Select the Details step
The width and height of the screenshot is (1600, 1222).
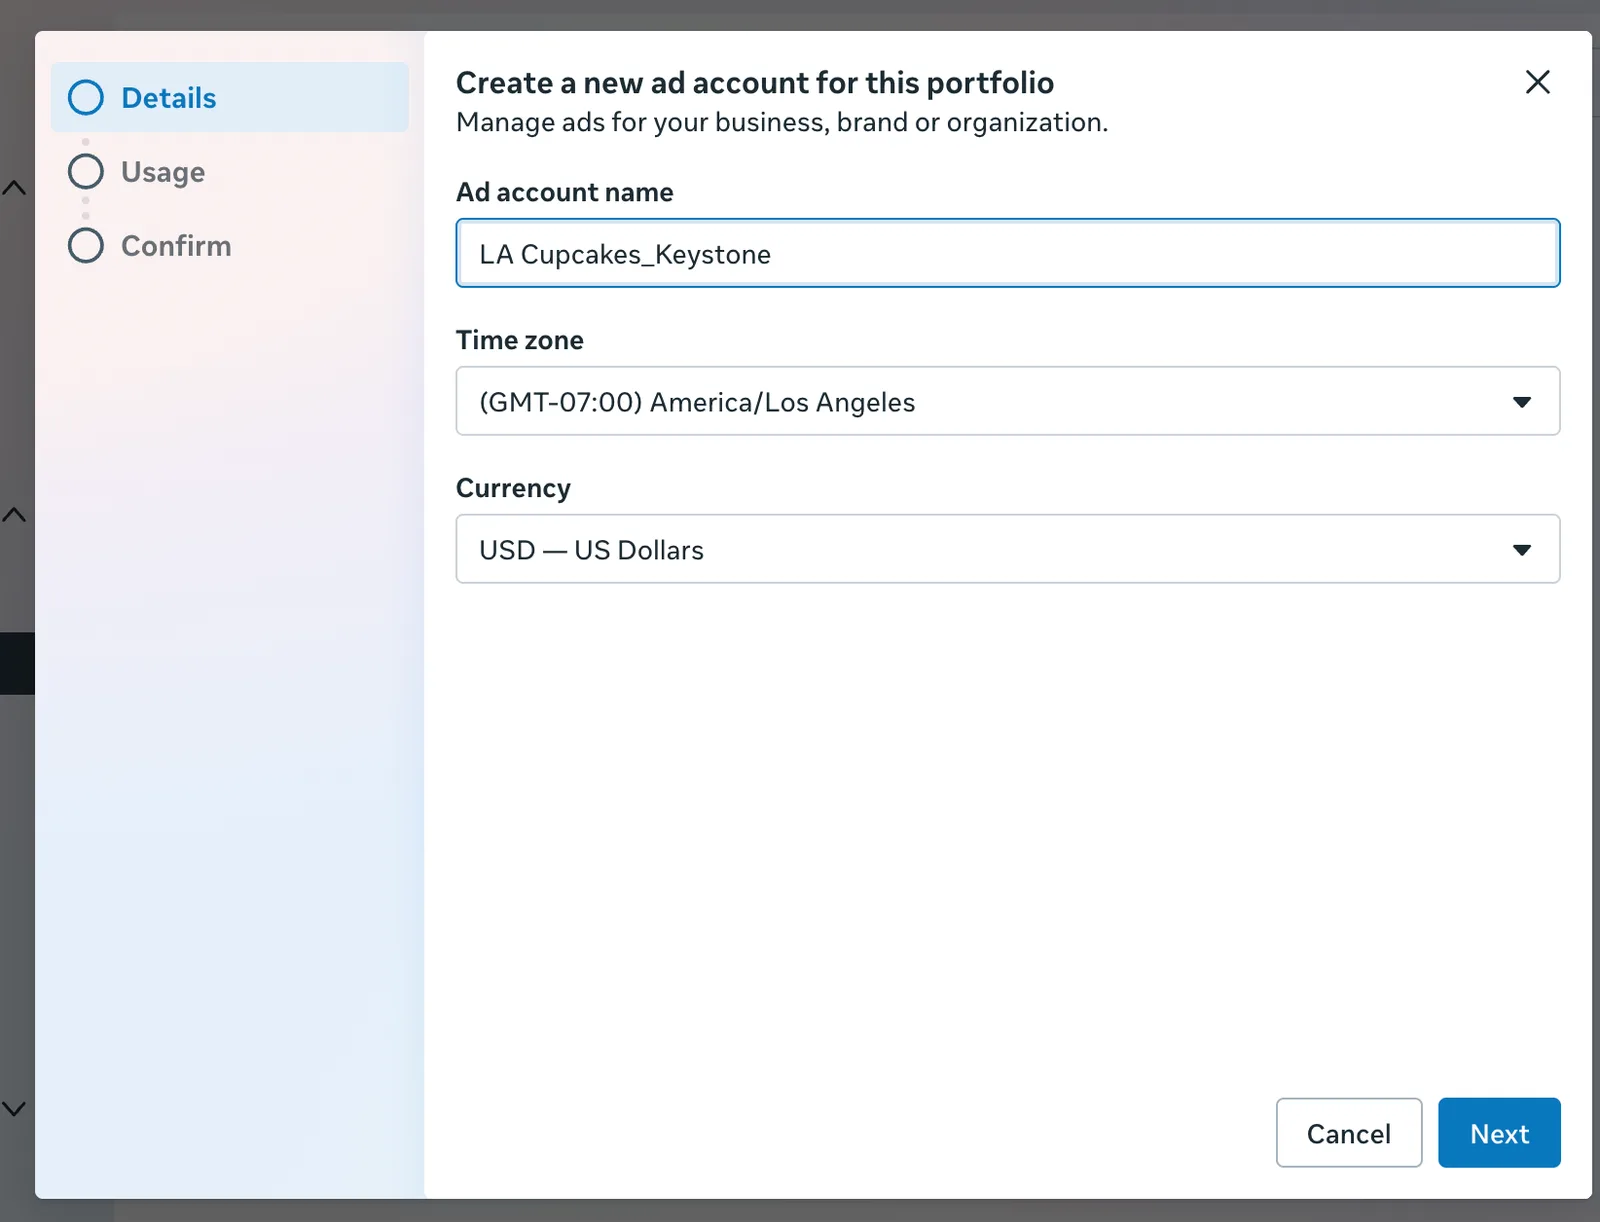tap(230, 97)
